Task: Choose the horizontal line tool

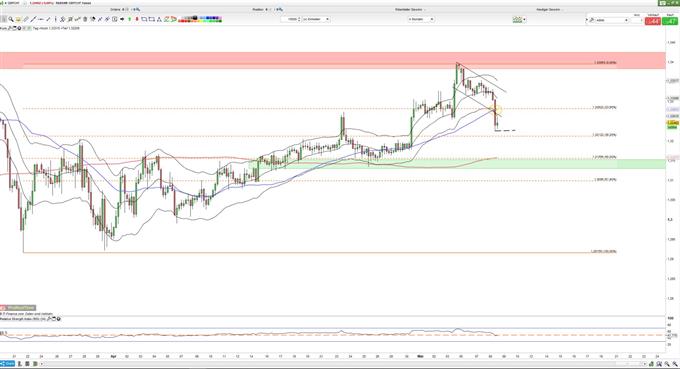Action: coord(41,19)
